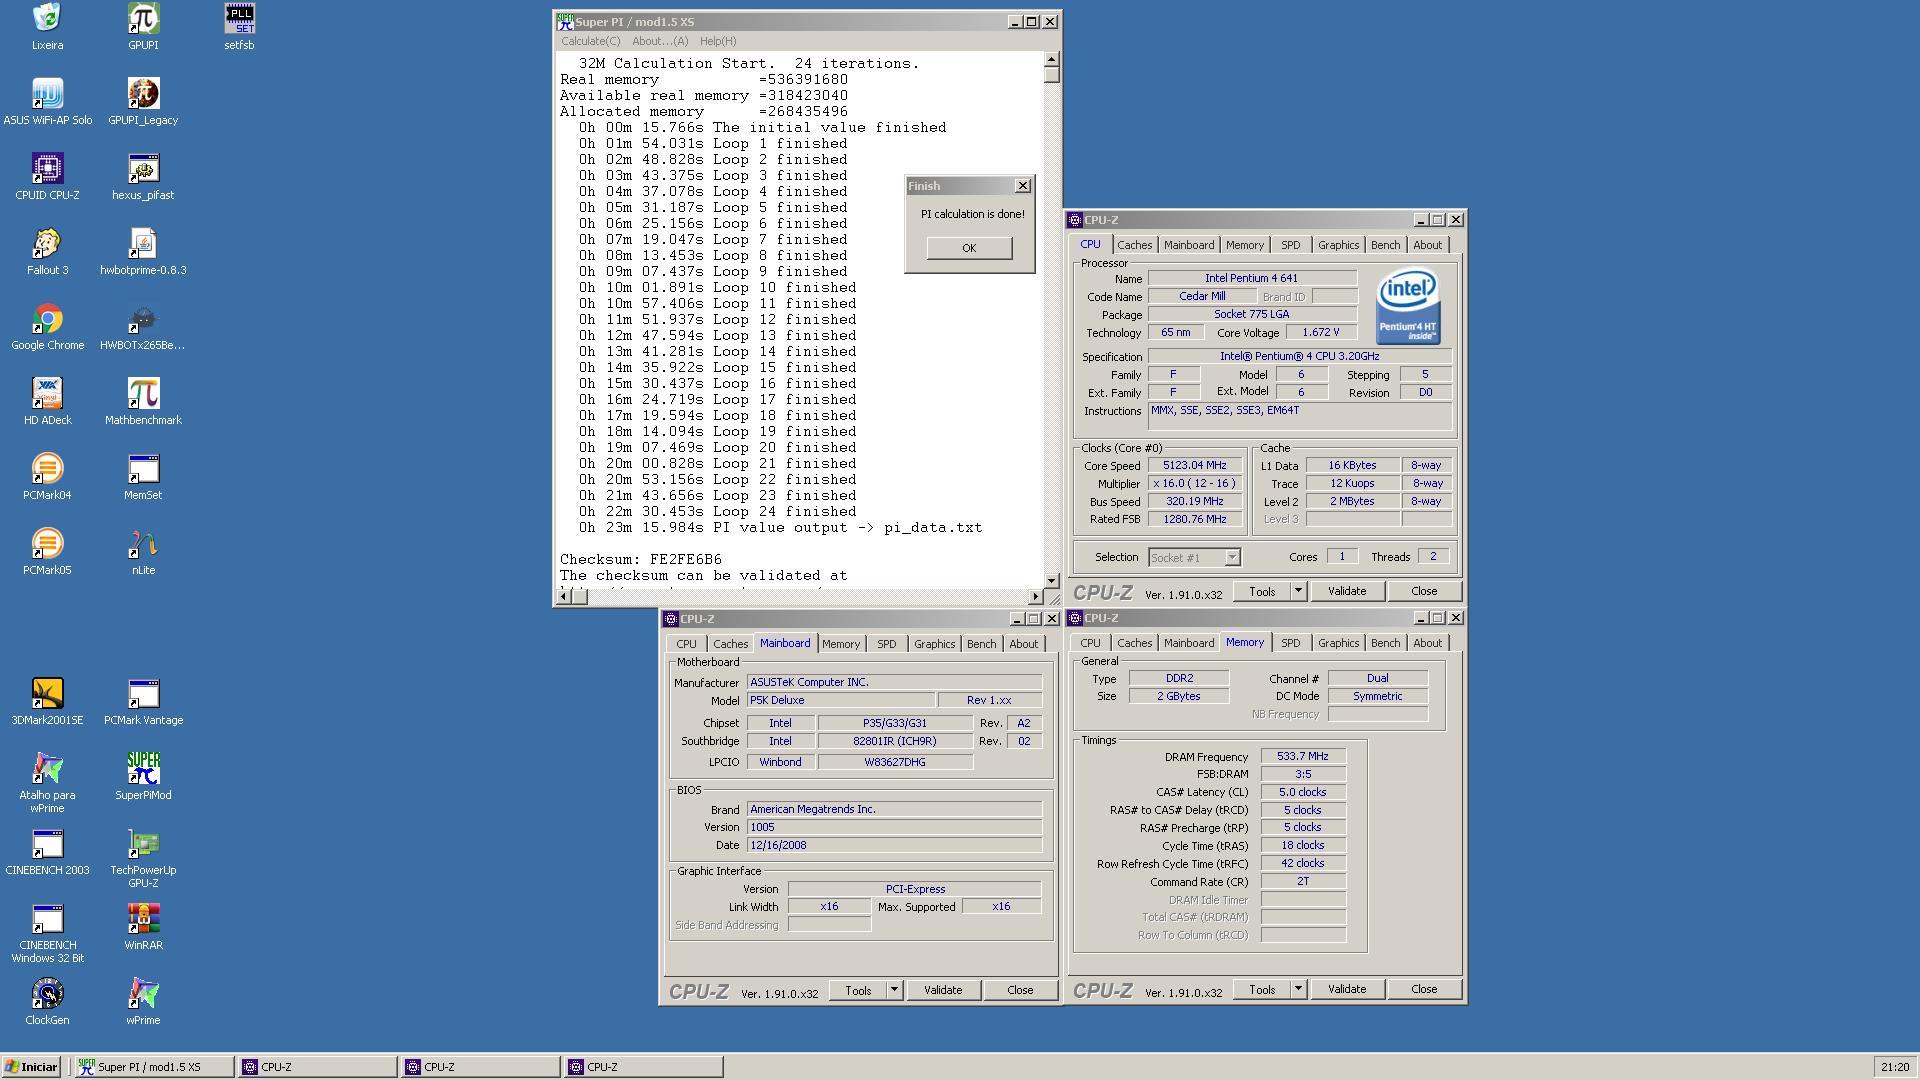Viewport: 1920px width, 1080px height.
Task: Open About...(A) menu in Super PI
Action: (x=660, y=41)
